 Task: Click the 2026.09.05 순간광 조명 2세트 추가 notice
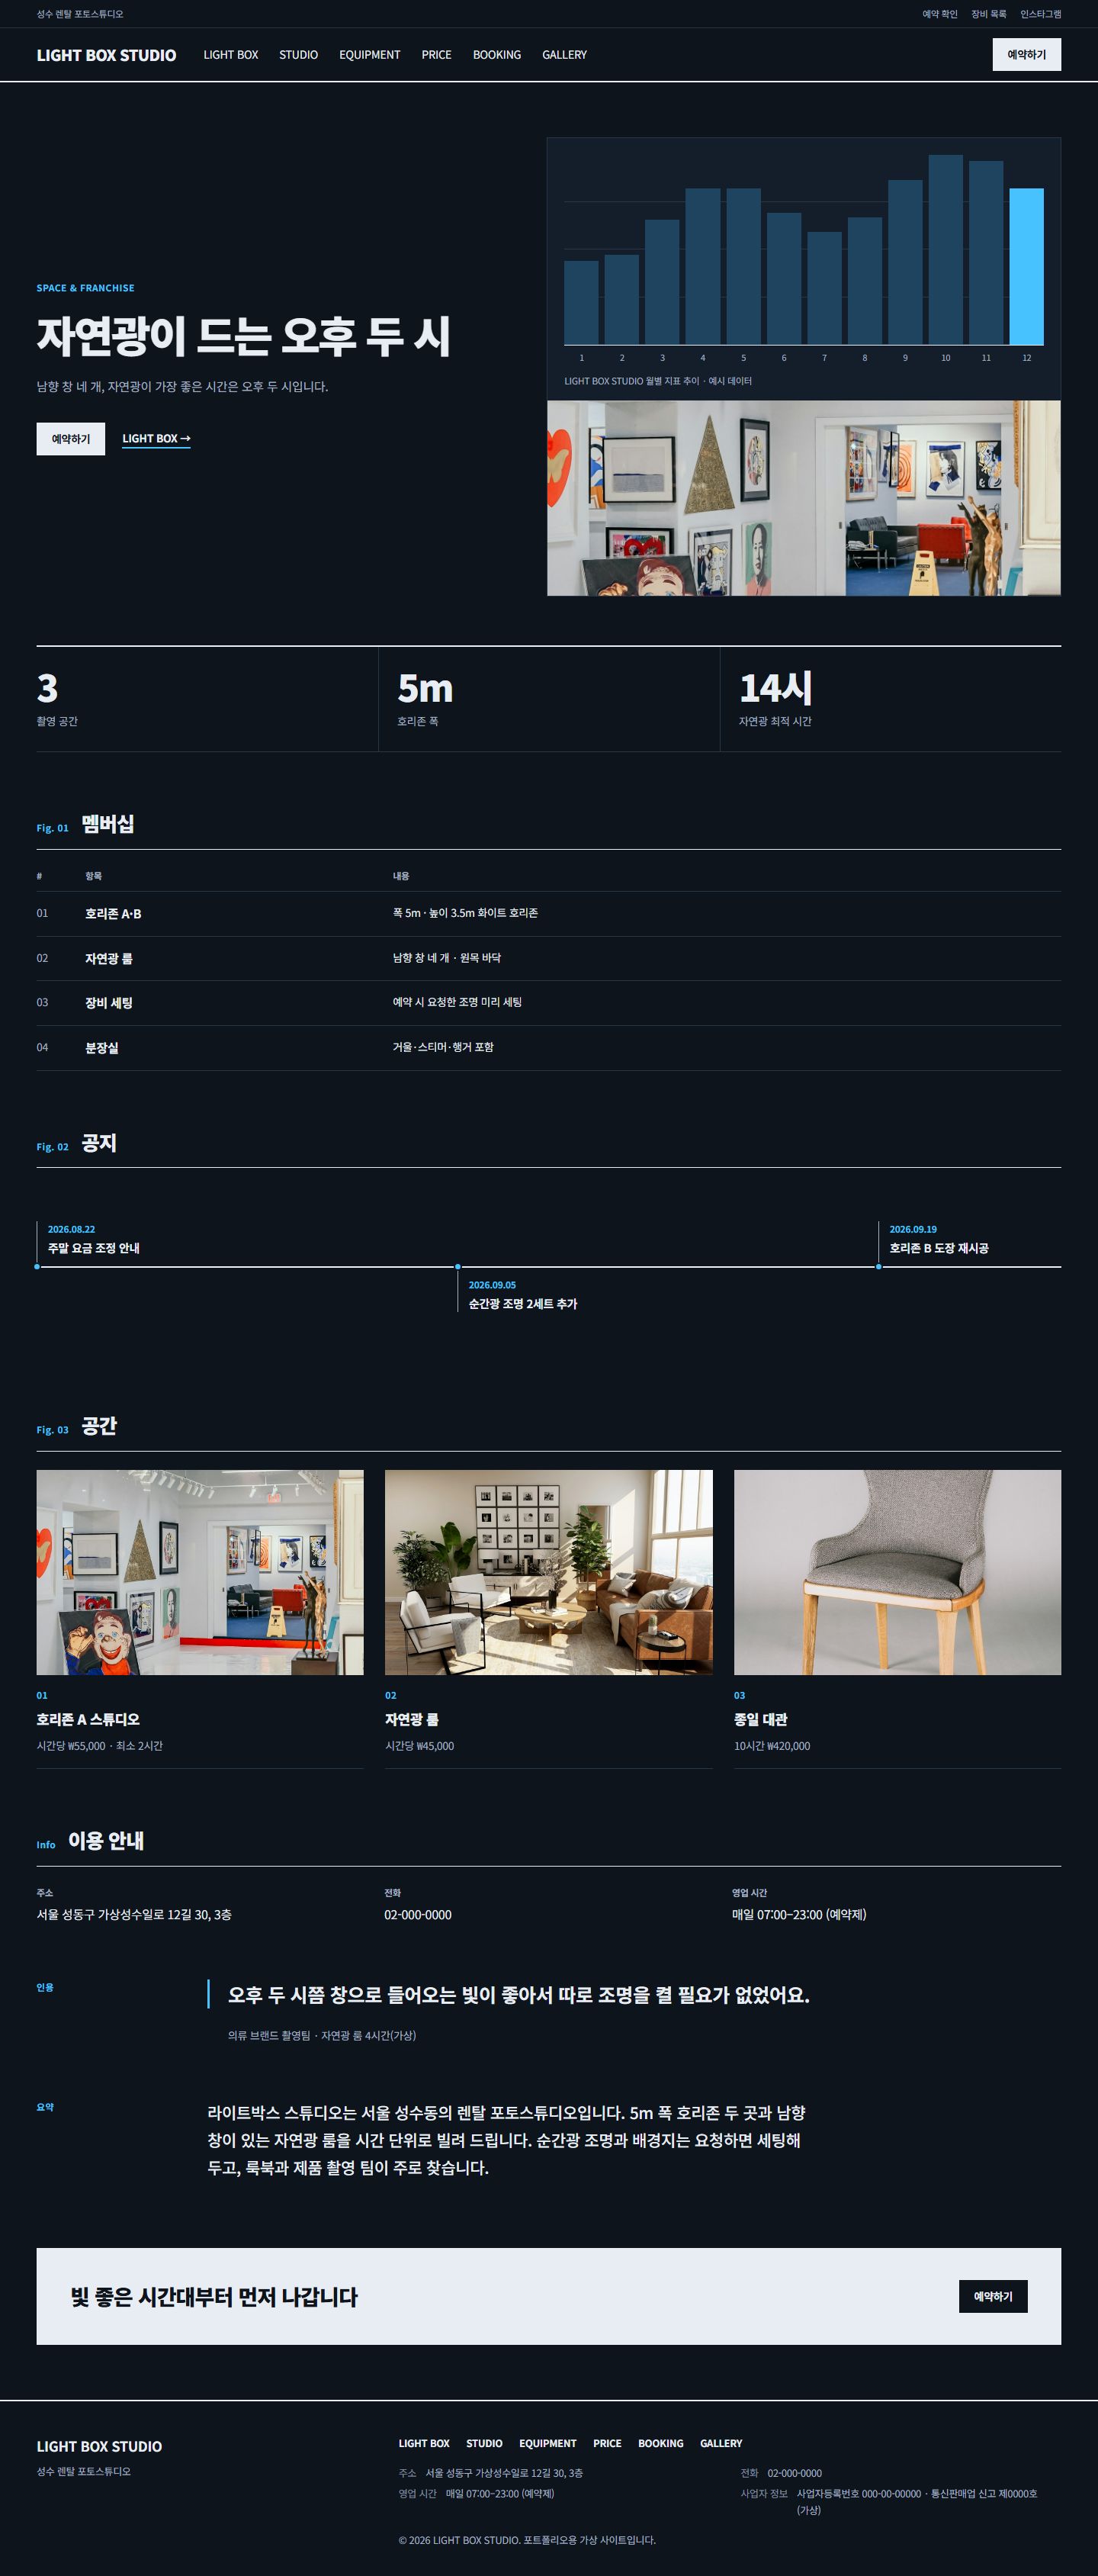(522, 1295)
